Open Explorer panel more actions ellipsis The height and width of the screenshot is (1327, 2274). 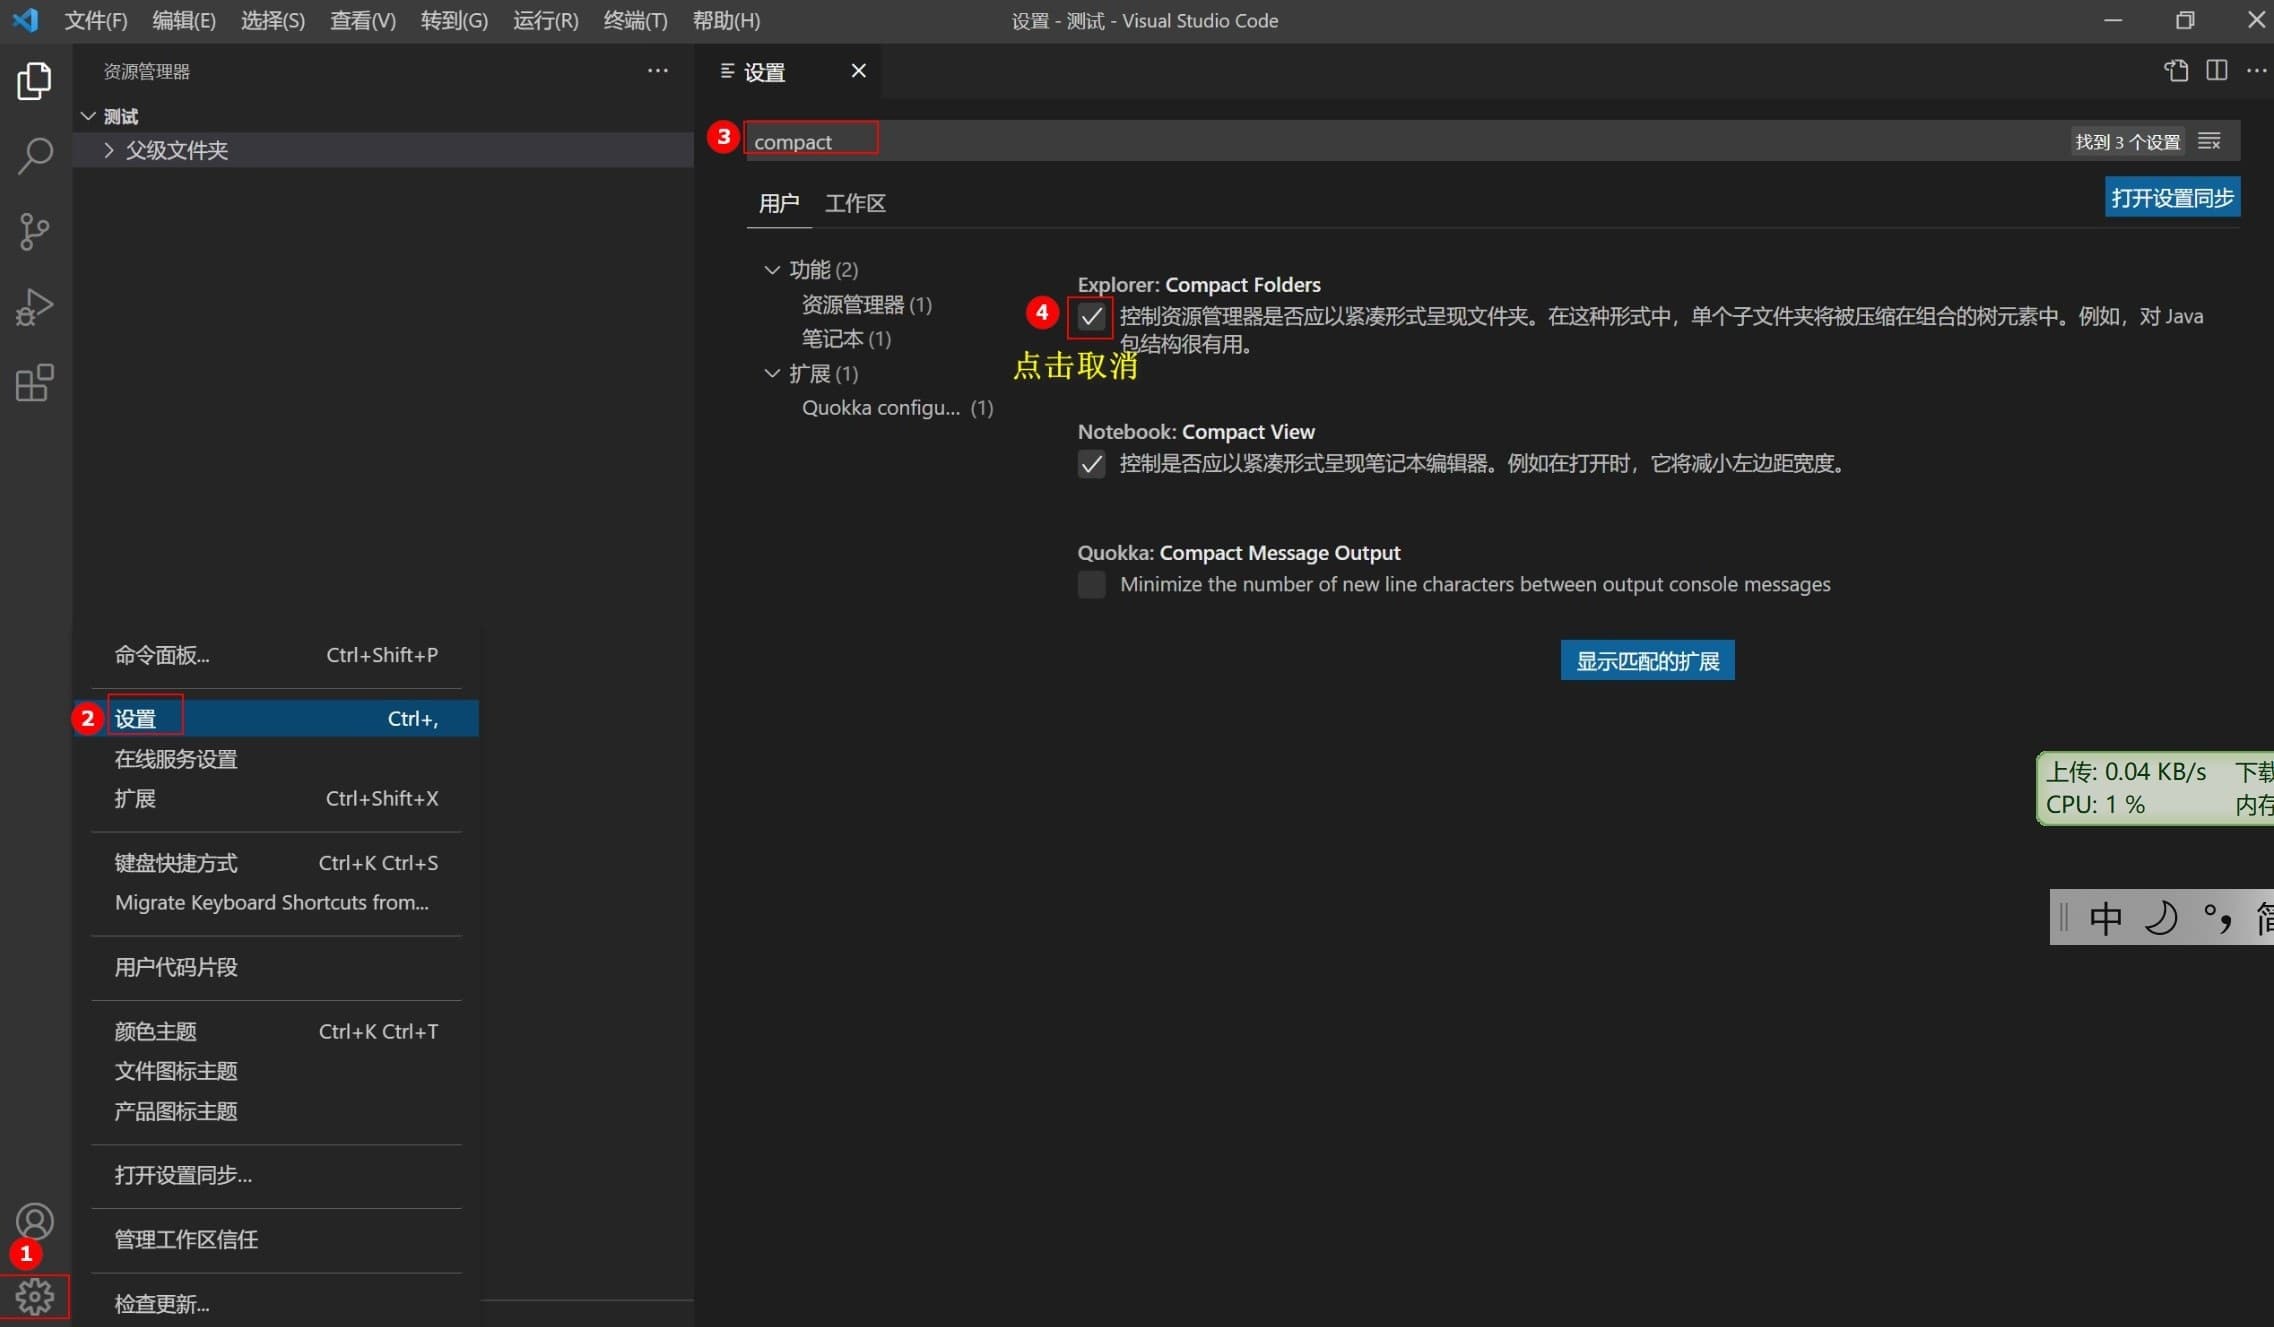pos(657,71)
